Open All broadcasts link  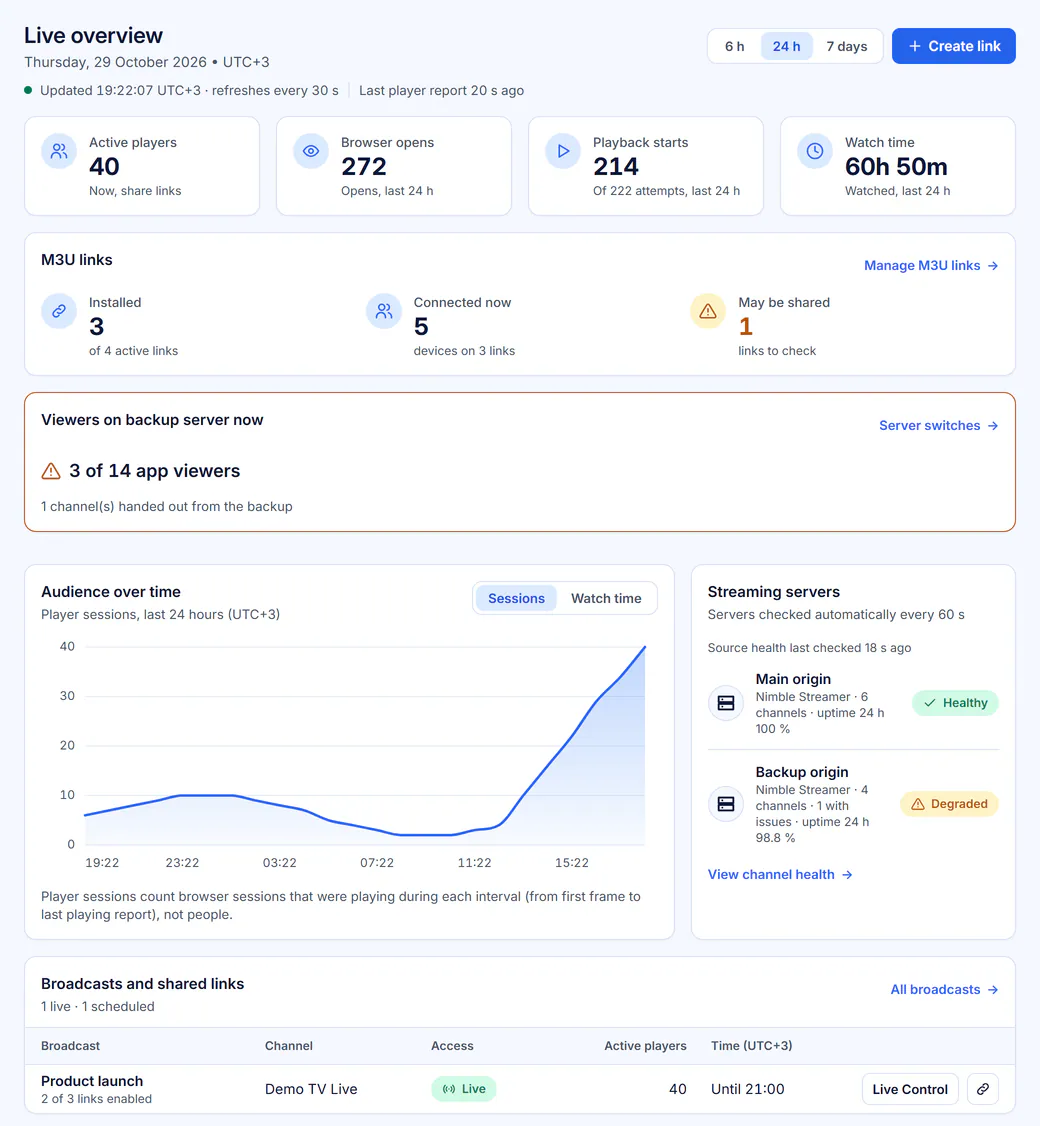click(x=944, y=990)
